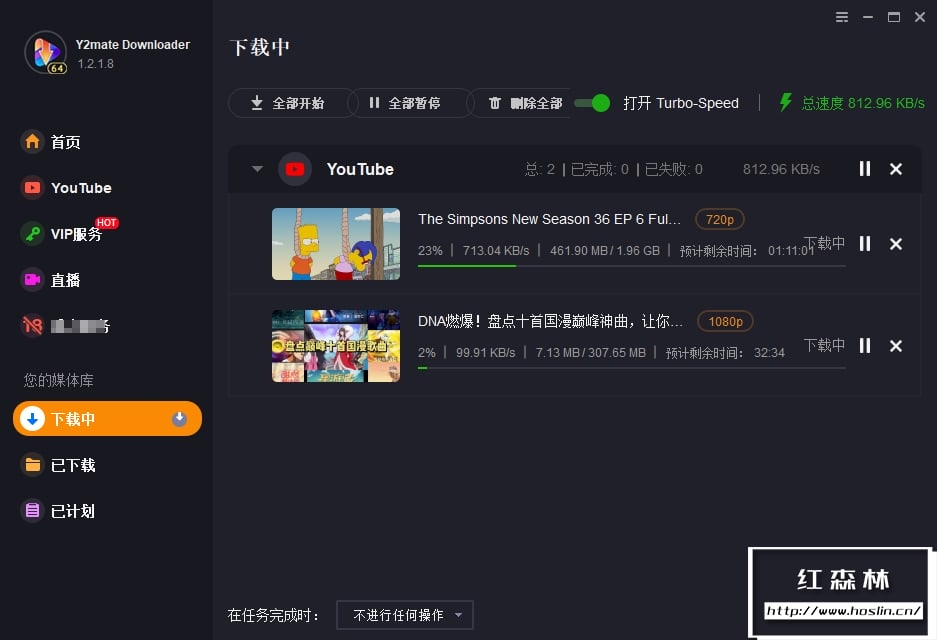Click The Simpsons download progress bar

coord(632,266)
